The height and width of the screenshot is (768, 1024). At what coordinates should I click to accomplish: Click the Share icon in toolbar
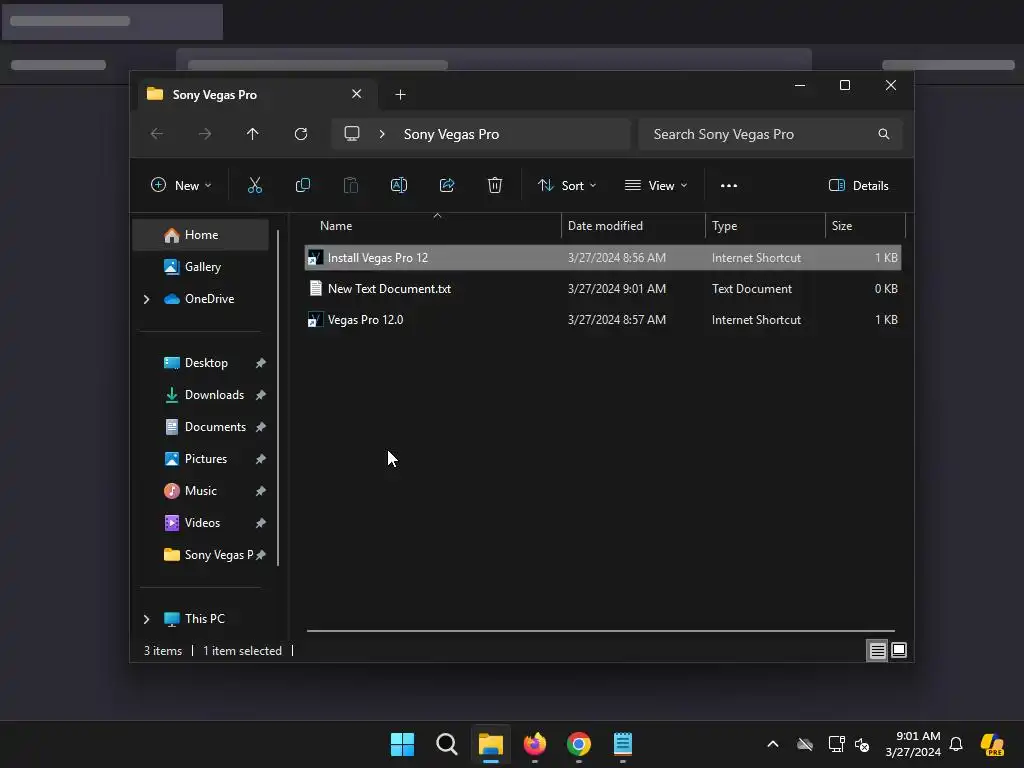click(x=447, y=185)
